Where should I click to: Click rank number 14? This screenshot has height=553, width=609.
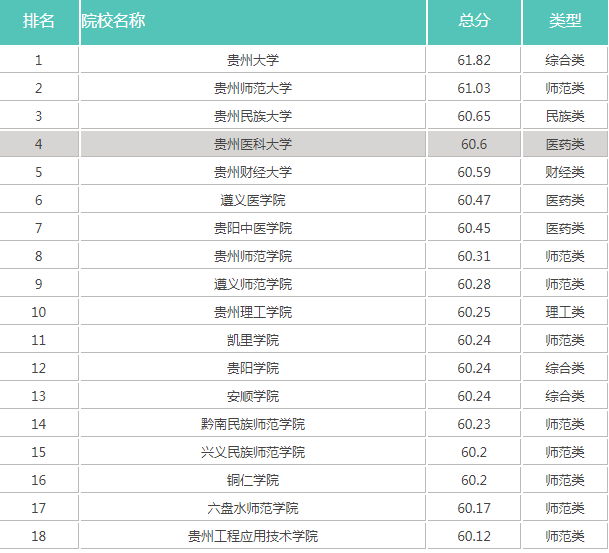(x=38, y=424)
